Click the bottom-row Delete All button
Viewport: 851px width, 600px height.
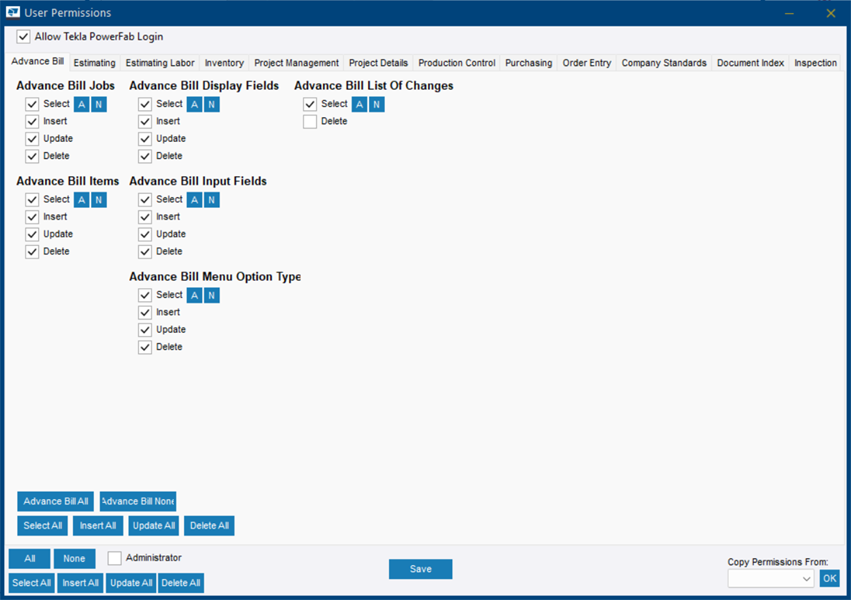(181, 583)
